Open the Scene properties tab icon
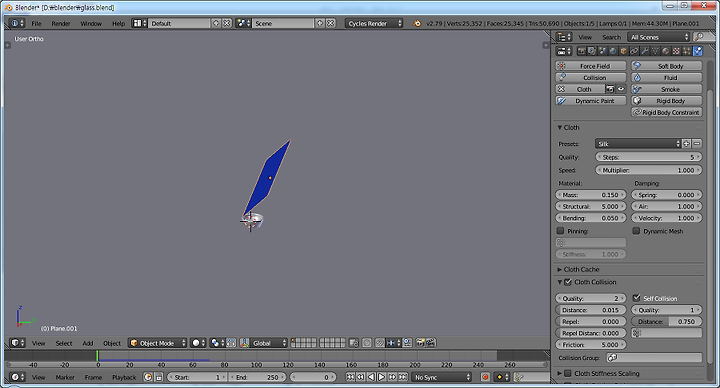720x388 pixels. pos(602,51)
